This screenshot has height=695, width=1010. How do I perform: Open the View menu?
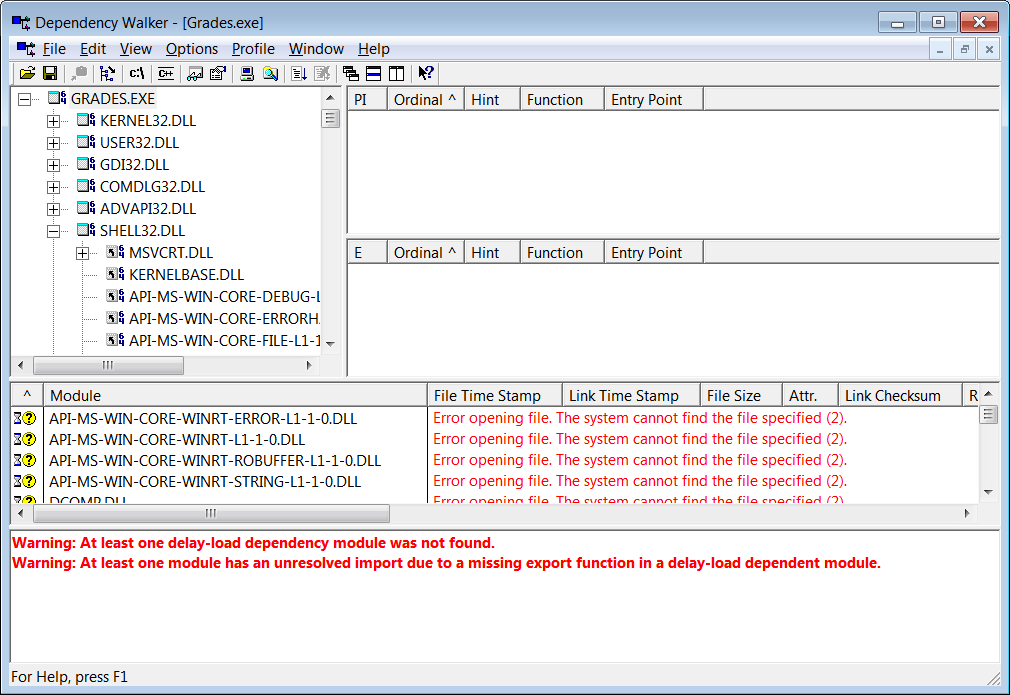(x=136, y=49)
